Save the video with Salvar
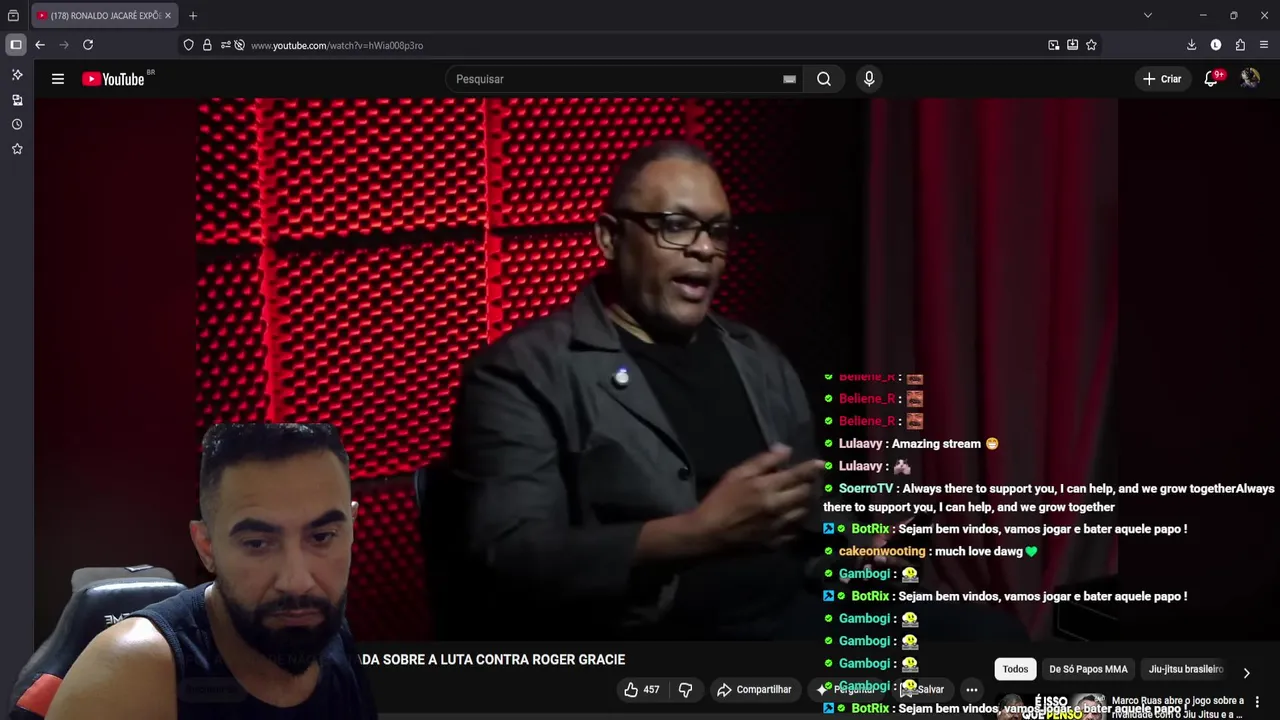The image size is (1280, 720). click(925, 690)
